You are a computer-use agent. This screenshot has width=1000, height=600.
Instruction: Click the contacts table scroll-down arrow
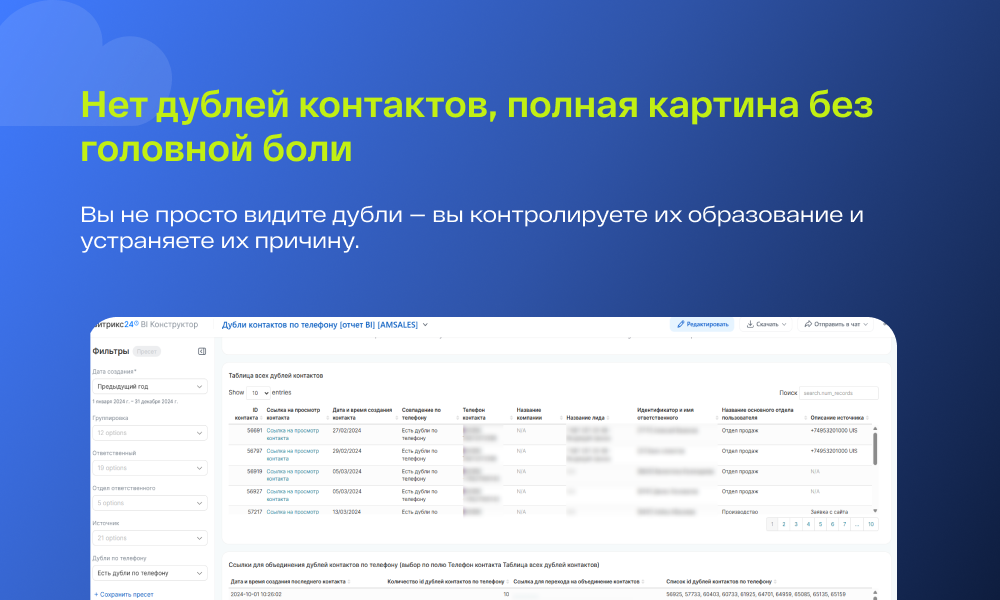coord(875,511)
